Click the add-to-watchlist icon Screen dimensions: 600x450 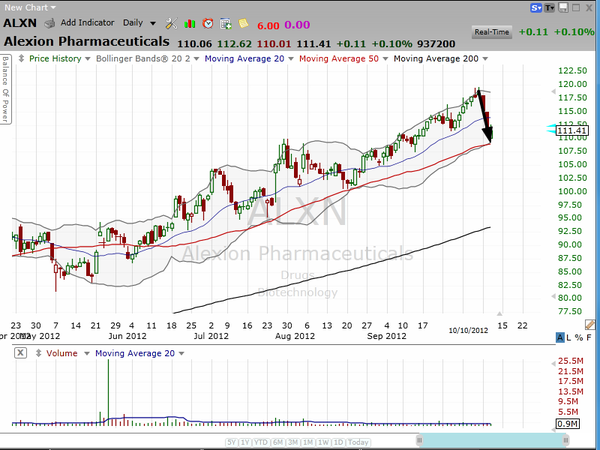(225, 24)
